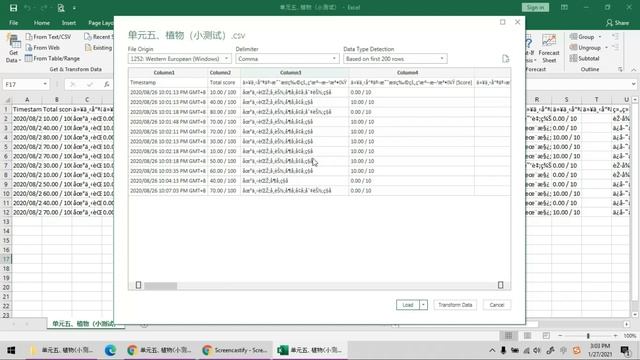
Task: Click the Forecast Sheet icon
Action: [x=549, y=49]
